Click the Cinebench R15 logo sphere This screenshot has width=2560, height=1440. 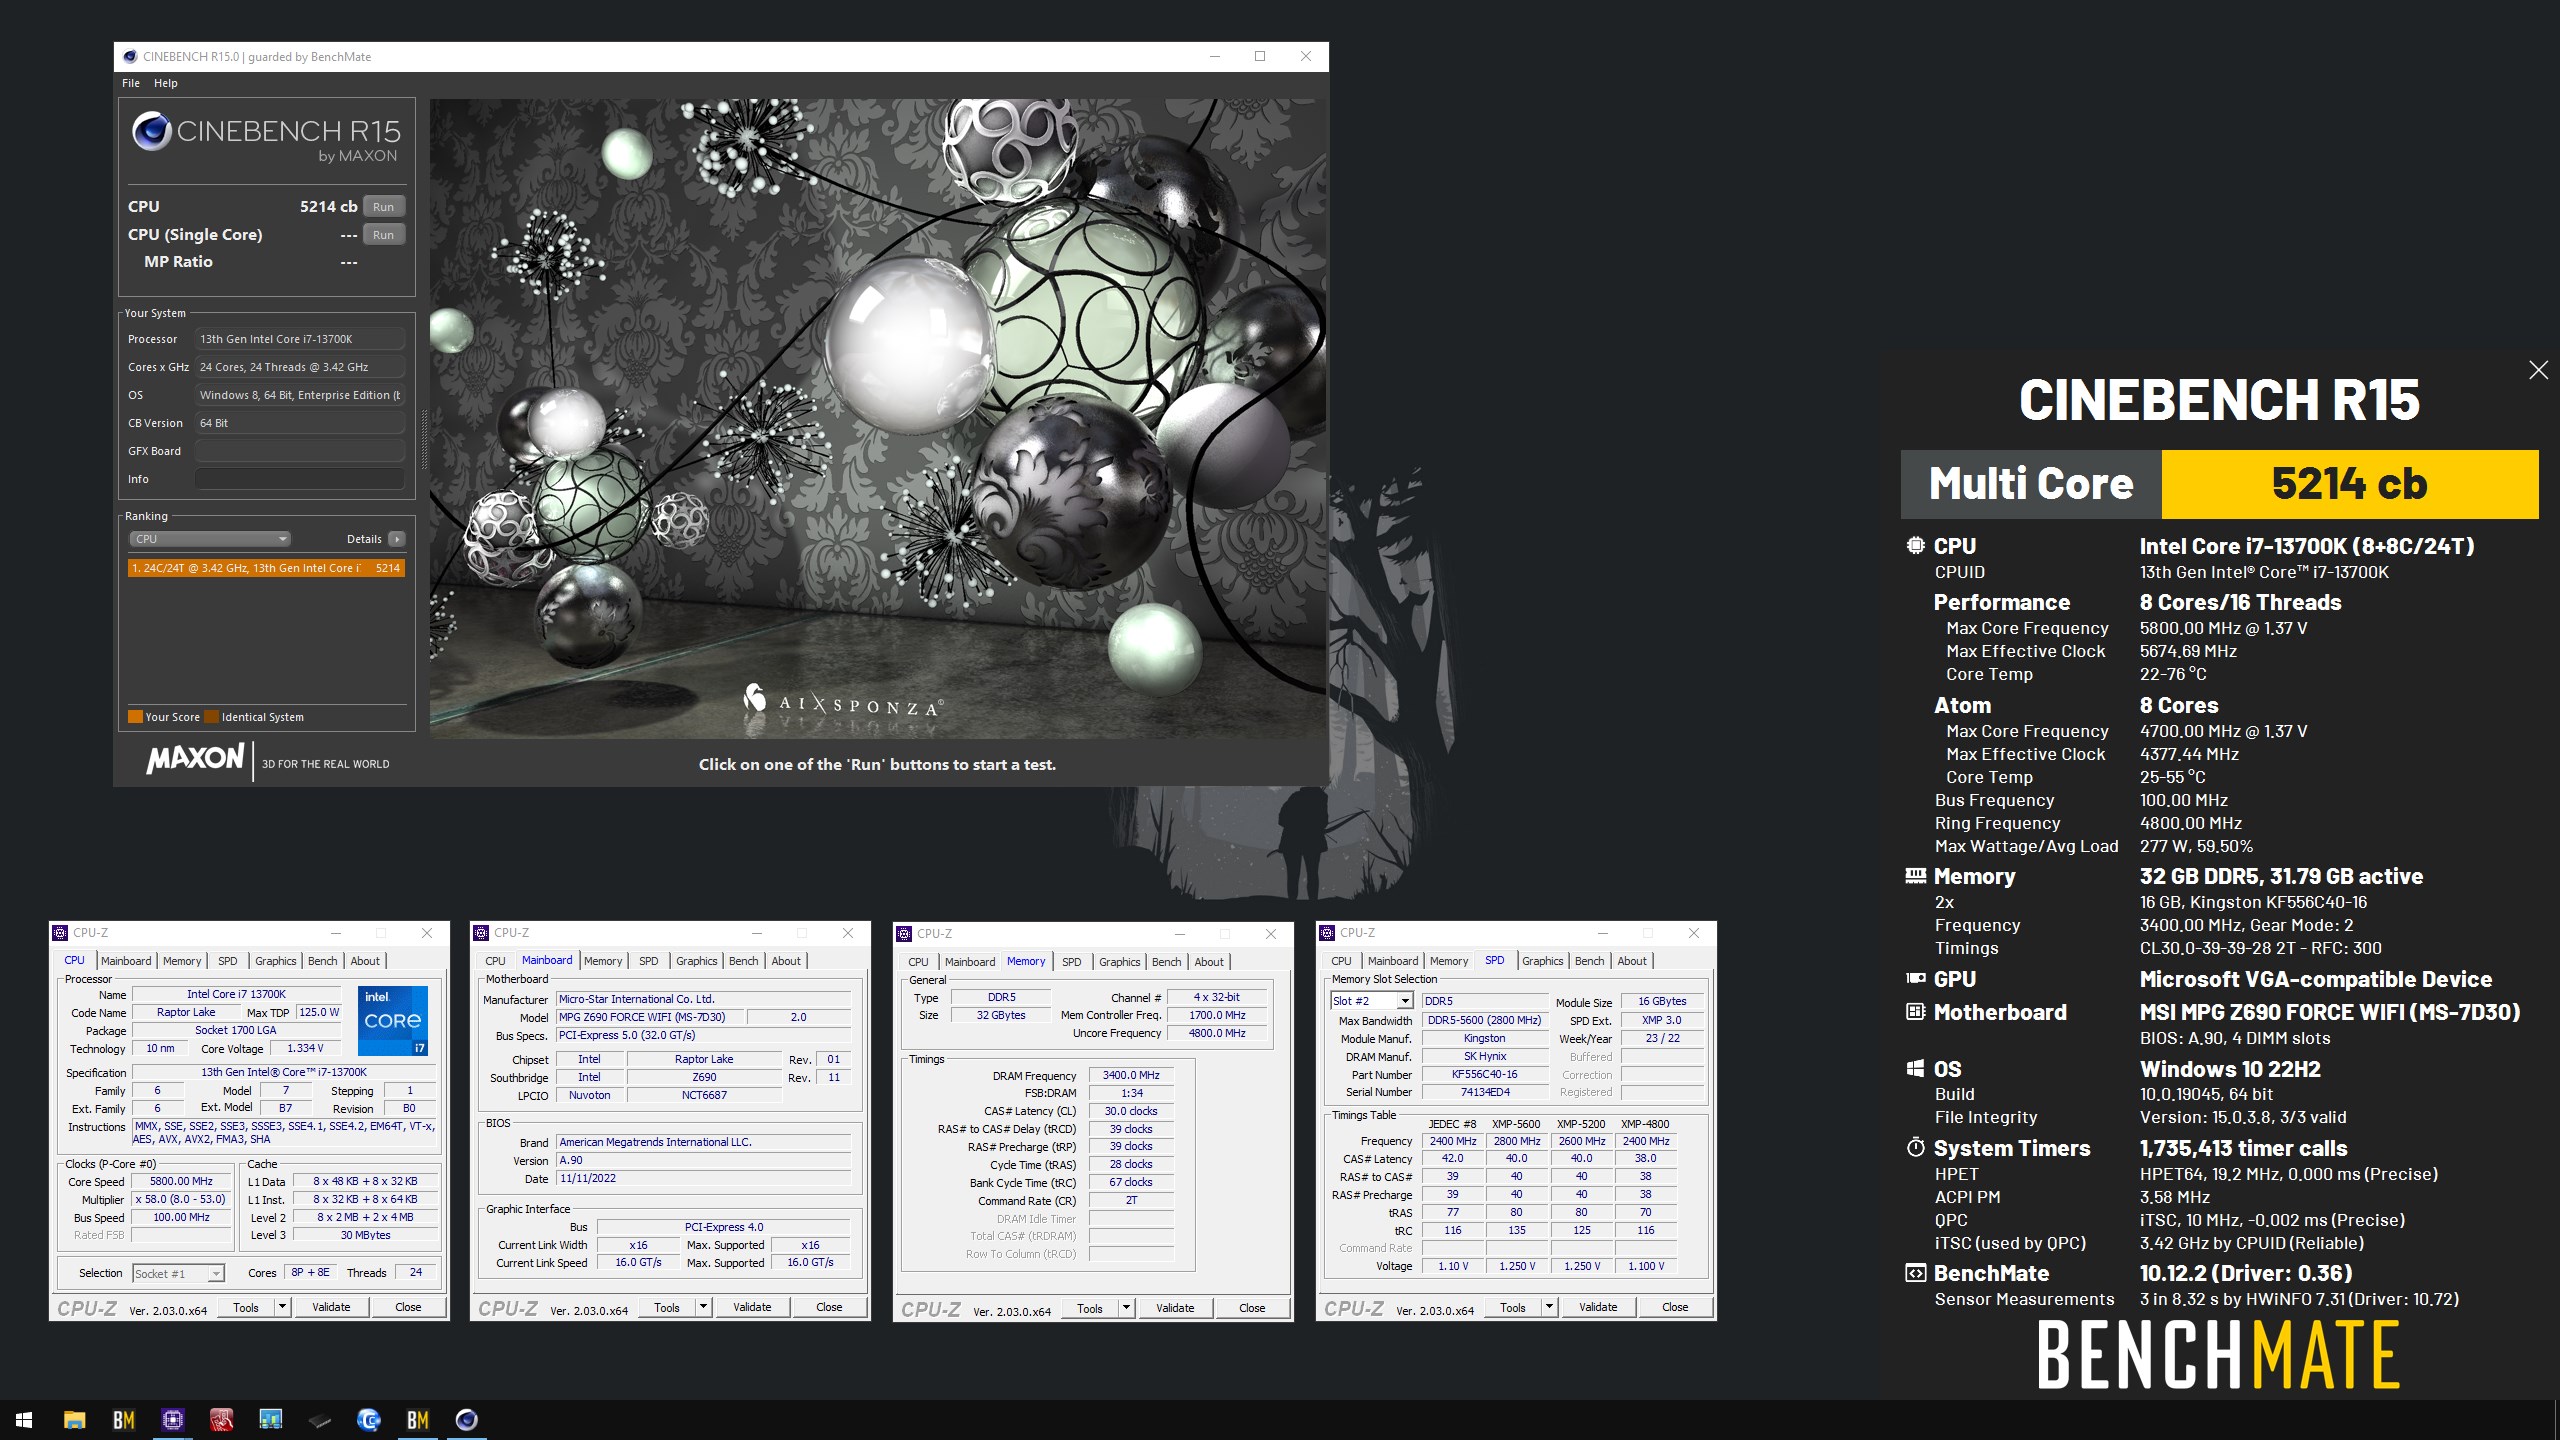[152, 131]
